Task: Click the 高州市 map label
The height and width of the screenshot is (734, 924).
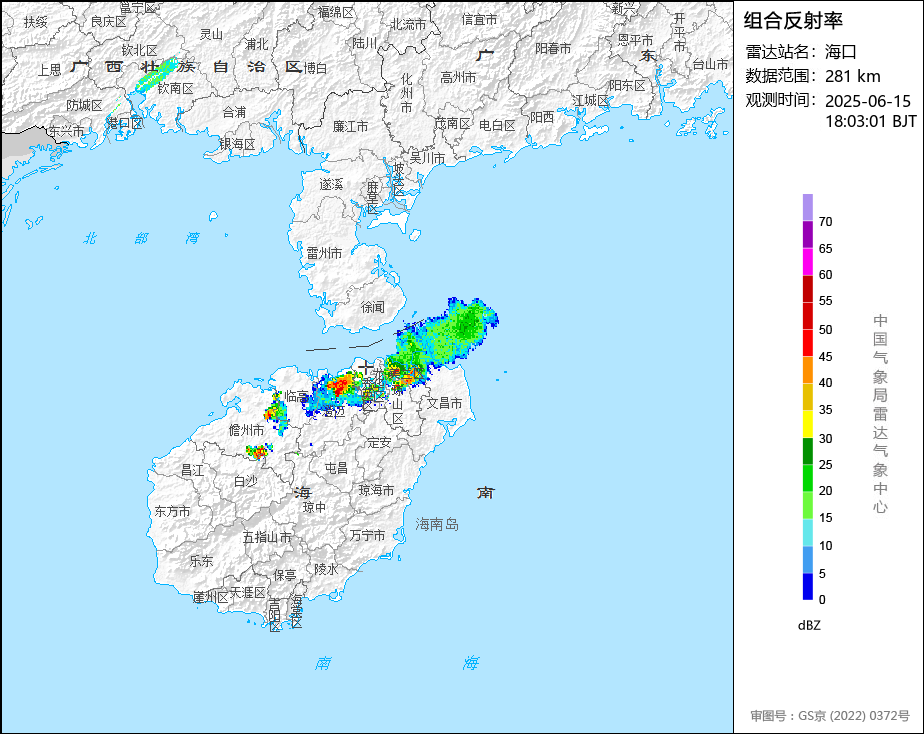Action: pos(458,77)
